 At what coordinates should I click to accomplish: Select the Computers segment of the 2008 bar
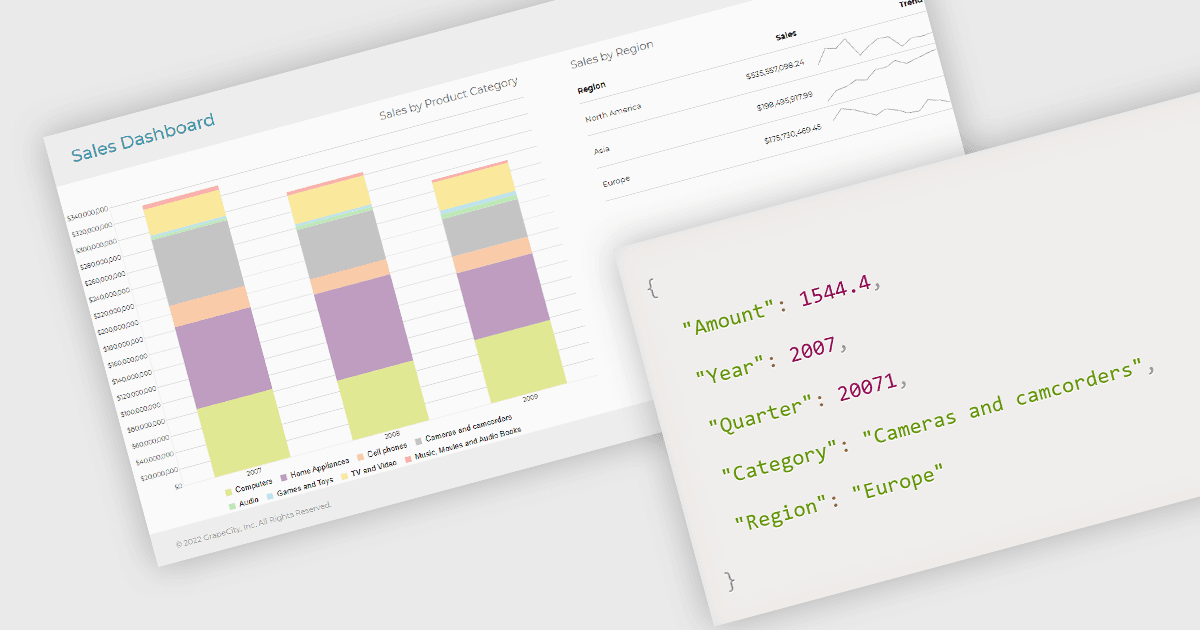[381, 399]
